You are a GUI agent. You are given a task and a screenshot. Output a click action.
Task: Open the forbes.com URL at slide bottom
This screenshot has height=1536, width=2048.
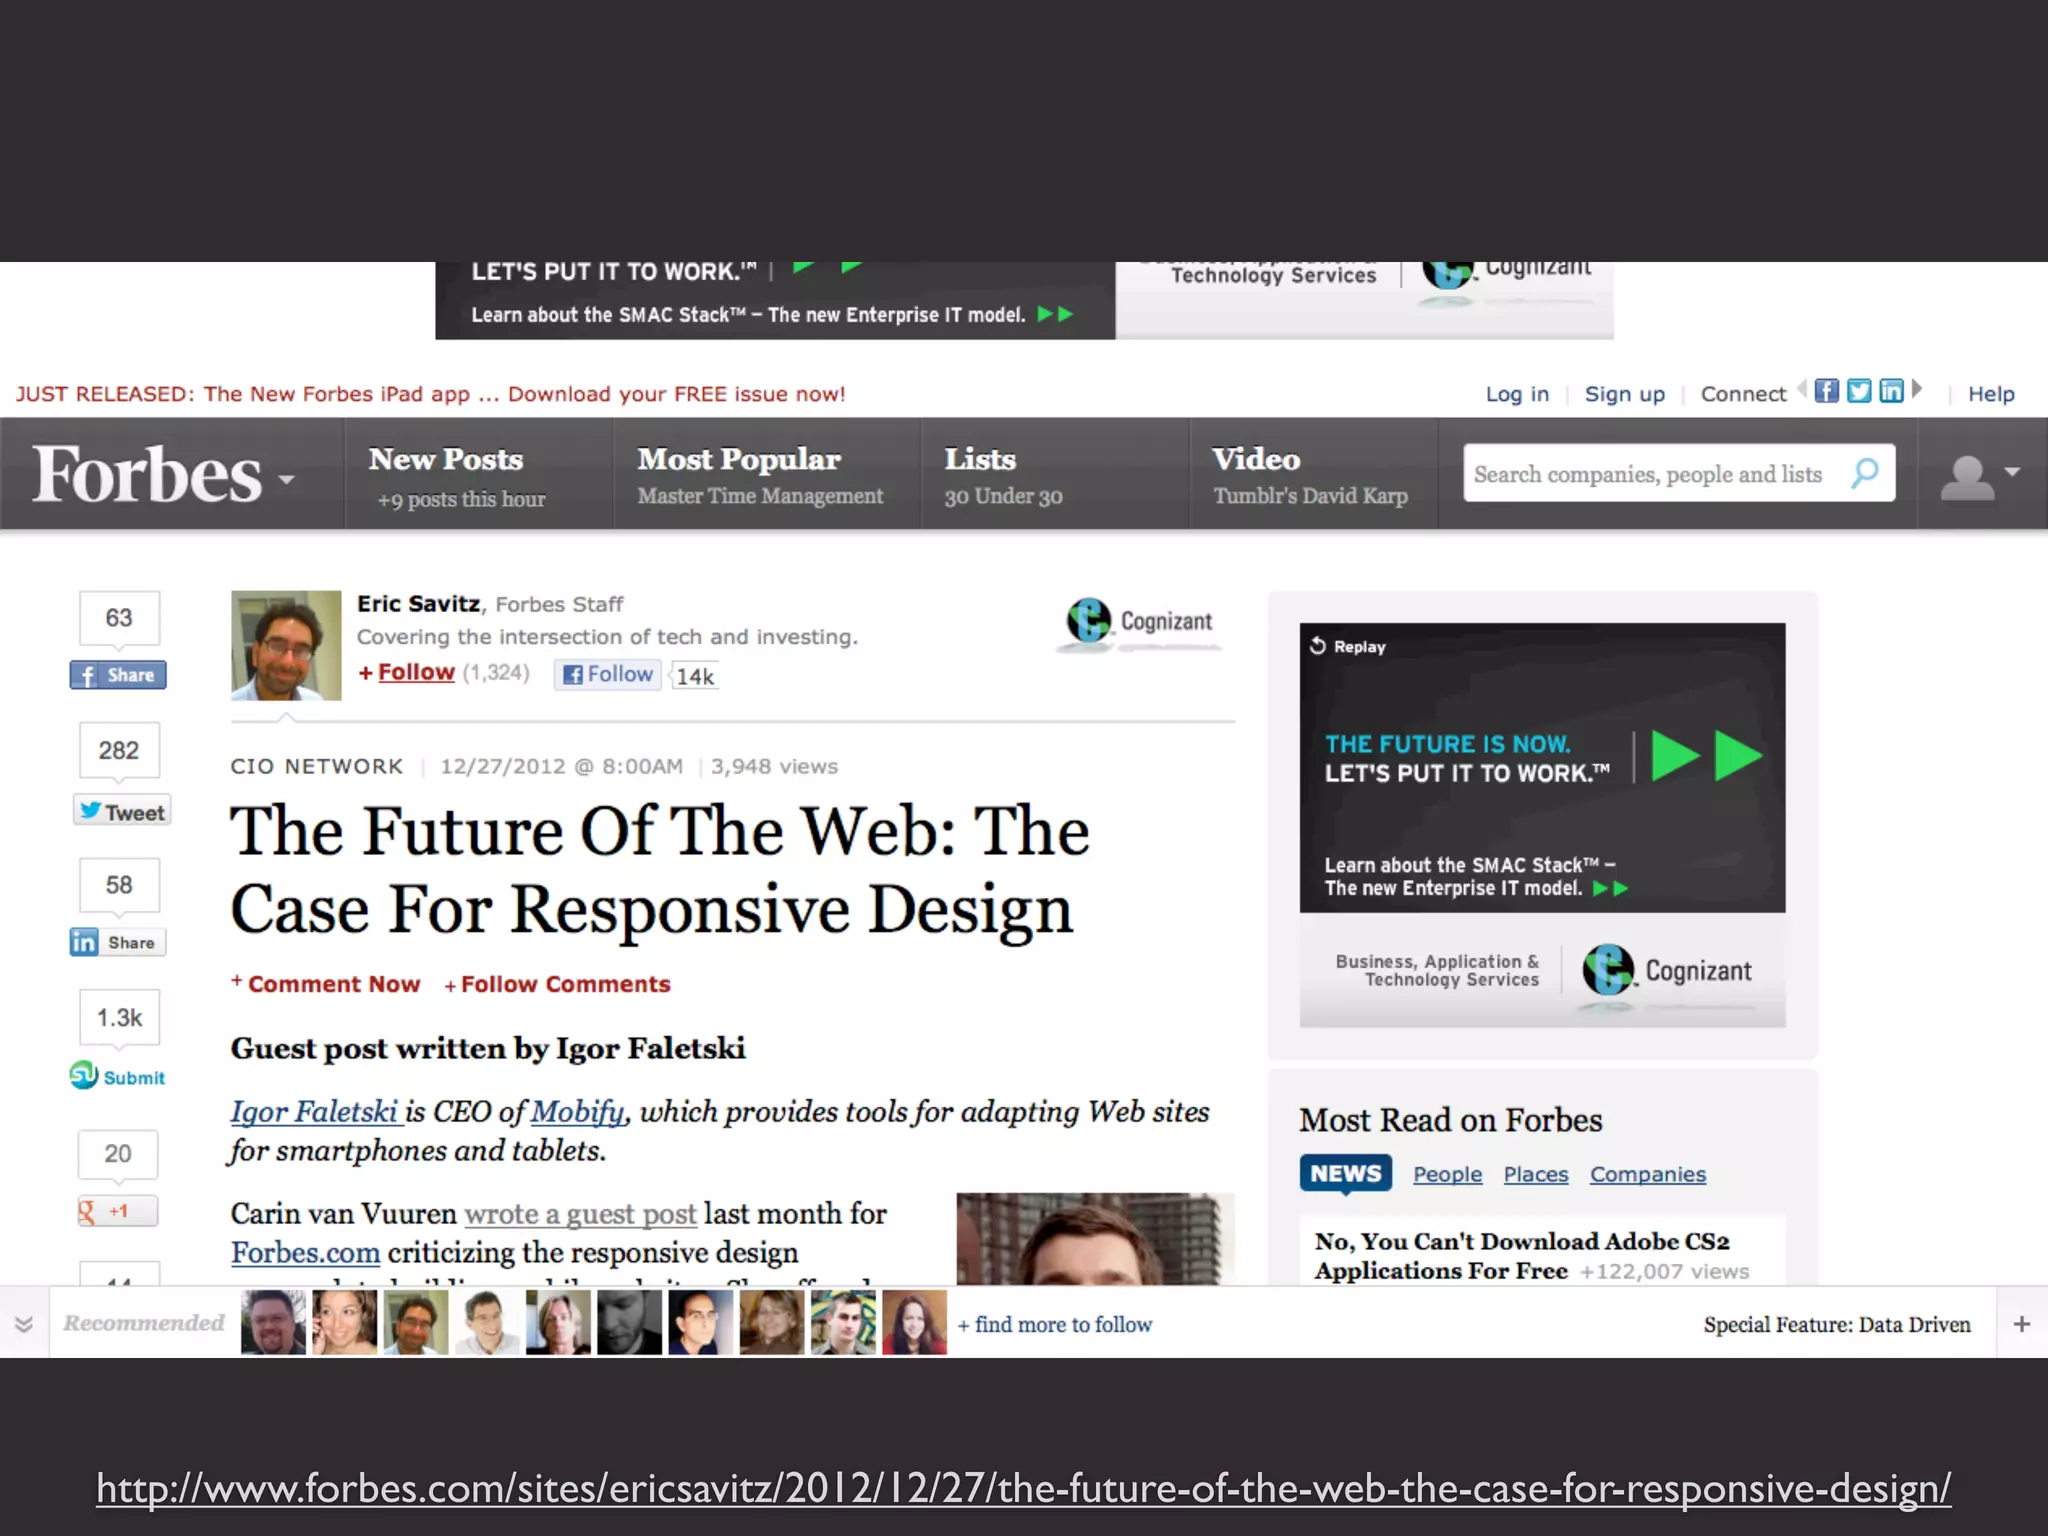click(x=1023, y=1488)
